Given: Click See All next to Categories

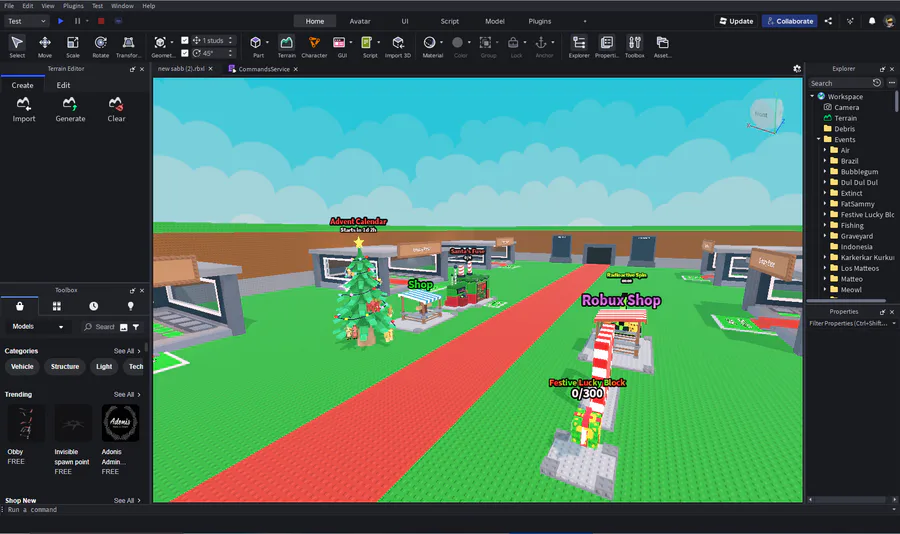Looking at the screenshot, I should (127, 351).
